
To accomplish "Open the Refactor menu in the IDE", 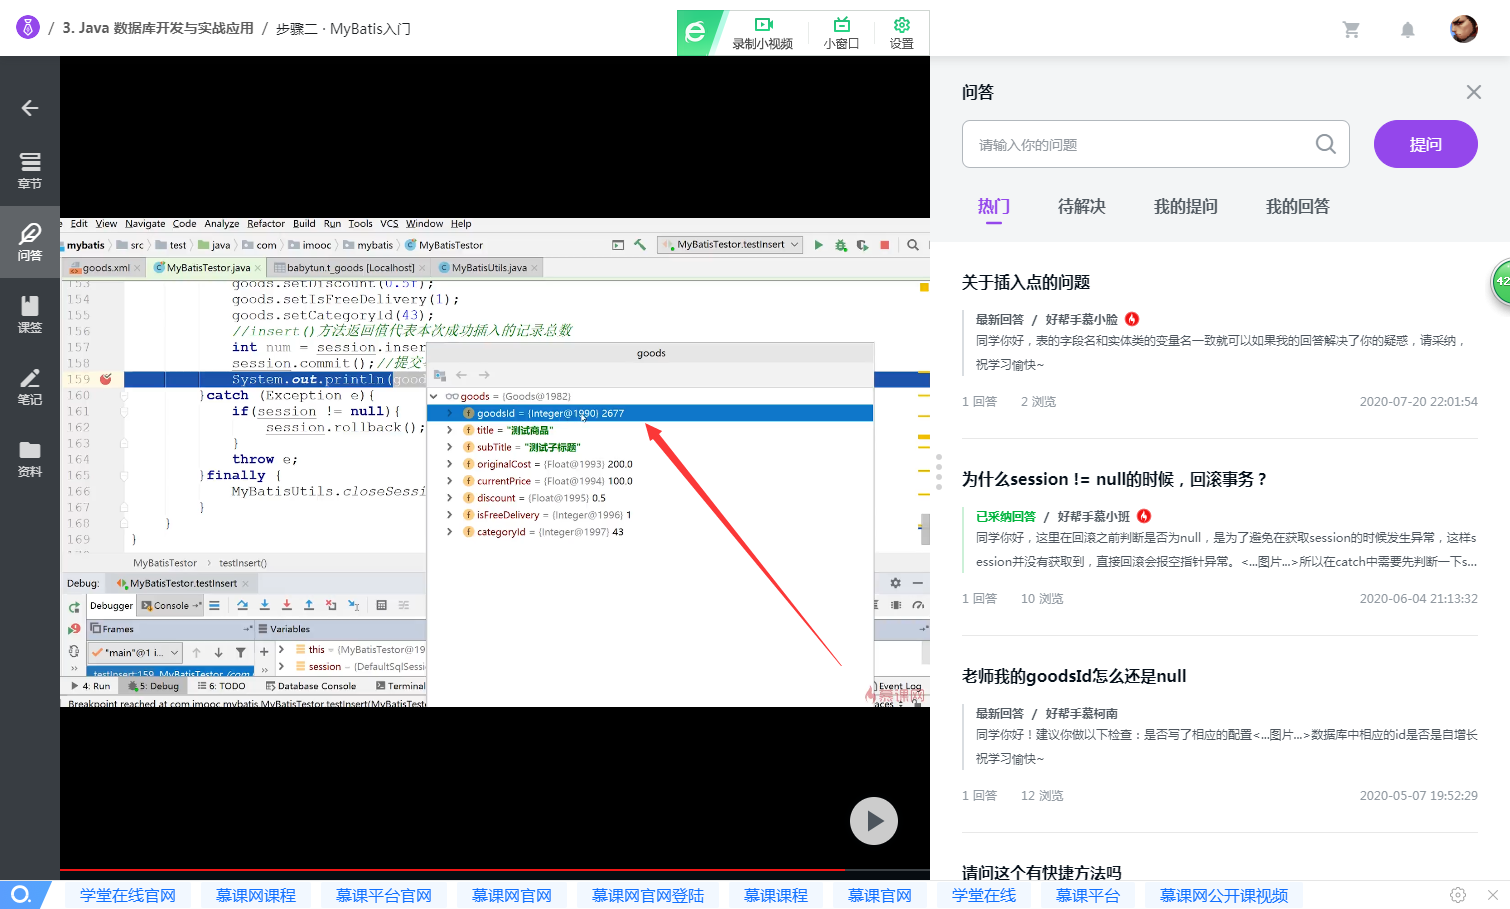I will 266,224.
